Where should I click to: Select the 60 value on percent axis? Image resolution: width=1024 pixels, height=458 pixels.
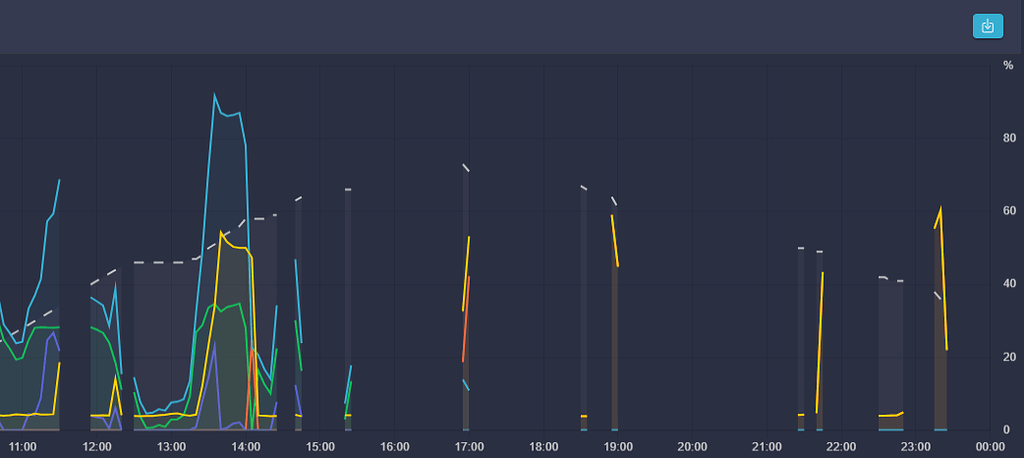coord(1009,211)
